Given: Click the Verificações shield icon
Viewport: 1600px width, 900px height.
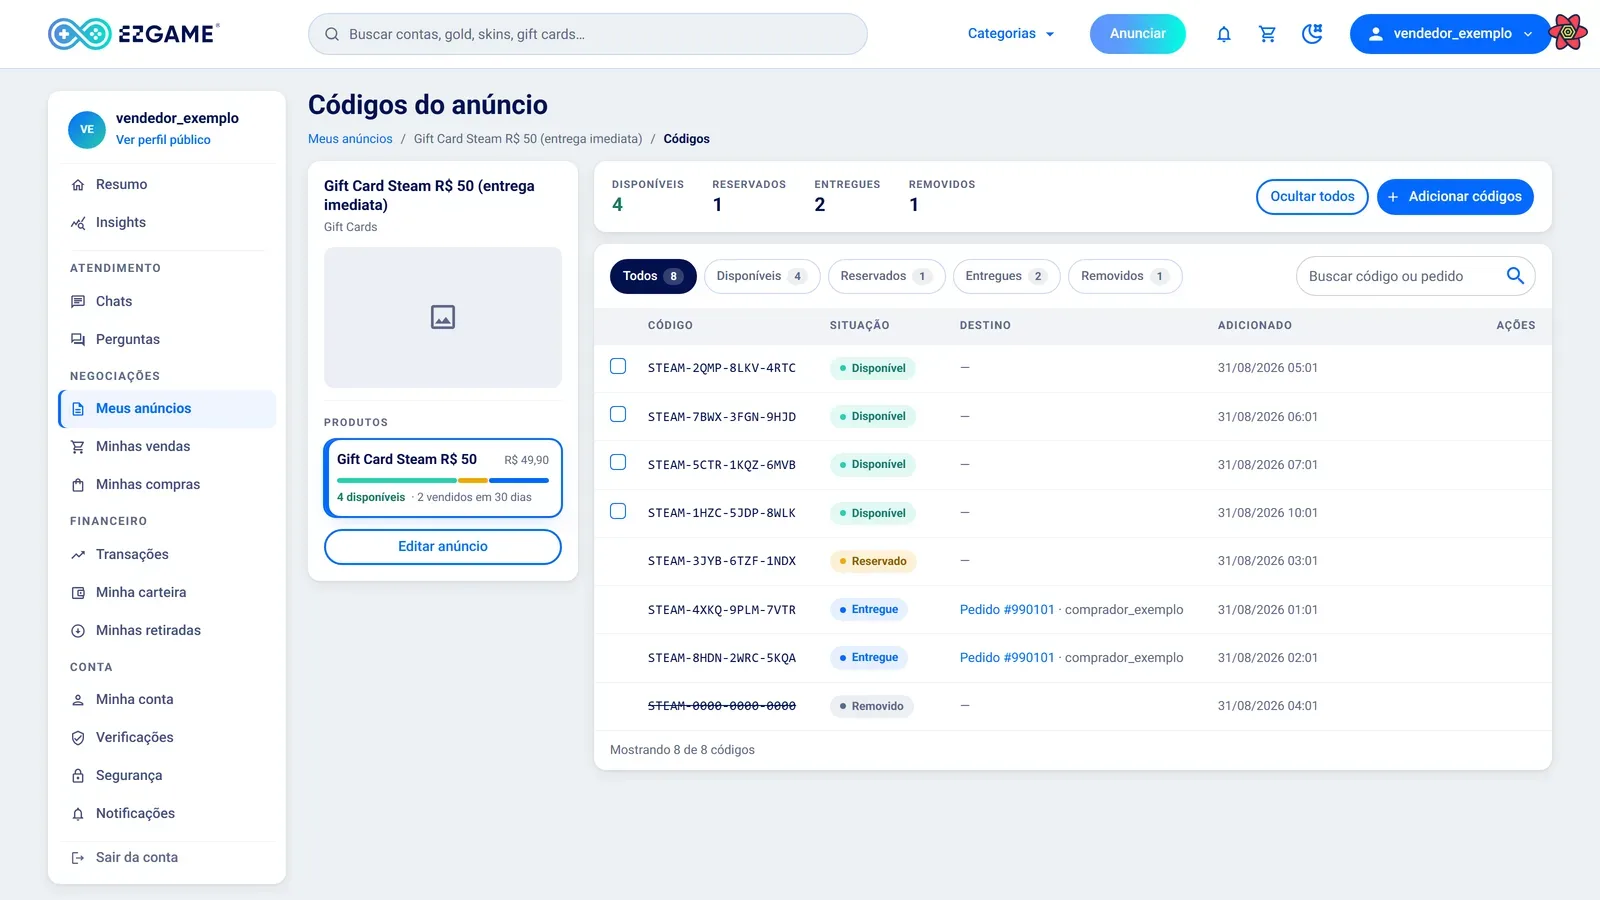Looking at the screenshot, I should click(x=78, y=738).
